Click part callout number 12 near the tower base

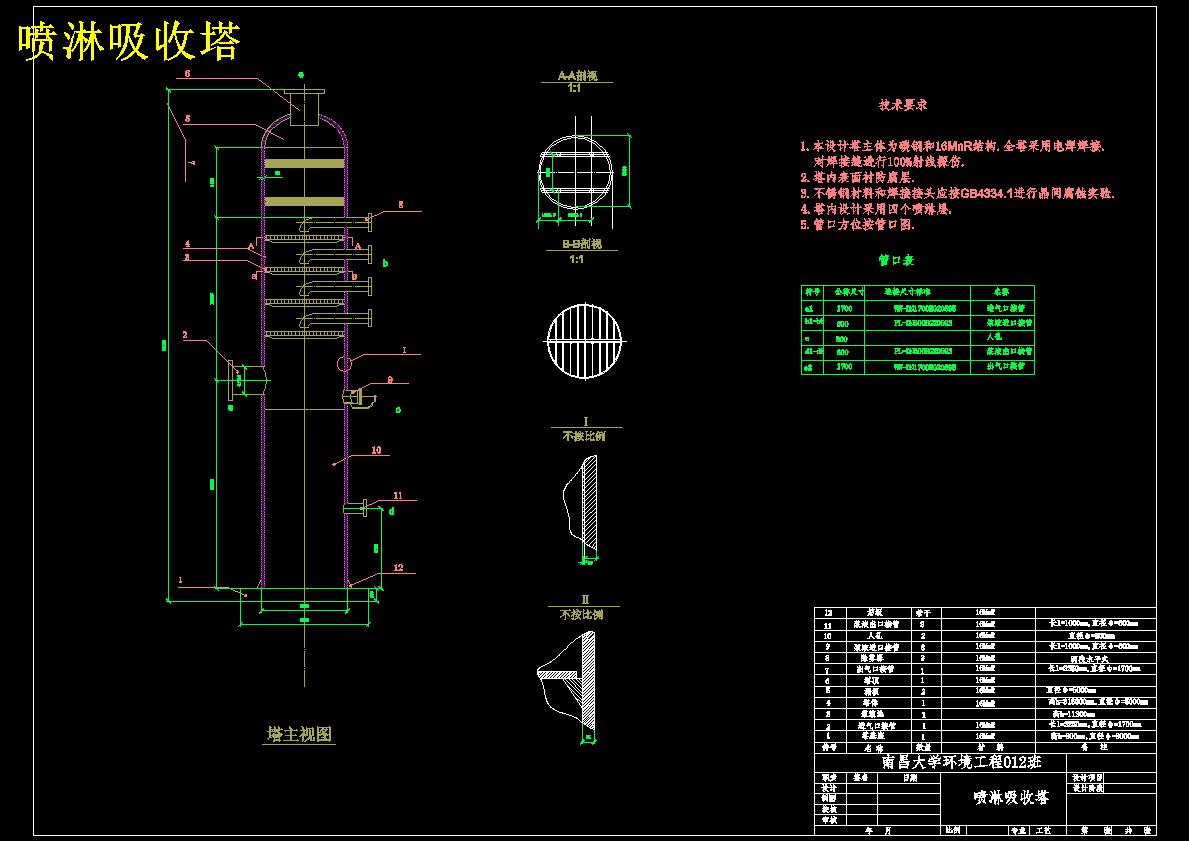click(398, 568)
